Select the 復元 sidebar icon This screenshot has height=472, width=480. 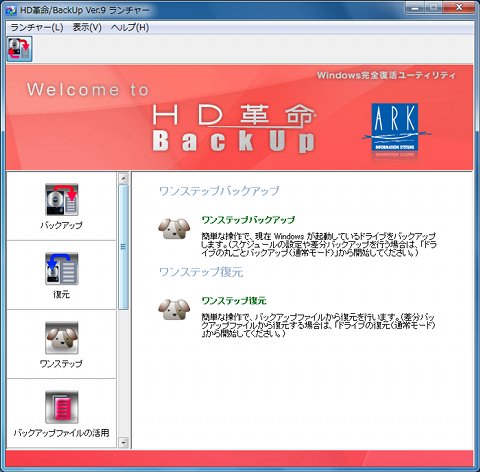tap(62, 269)
